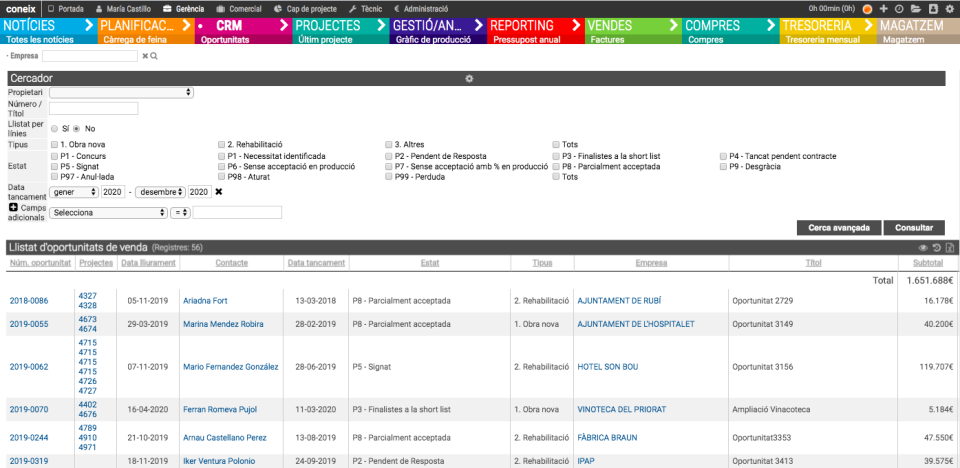This screenshot has width=960, height=468.
Task: Click the Empresa search magnifier icon
Action: 154,56
